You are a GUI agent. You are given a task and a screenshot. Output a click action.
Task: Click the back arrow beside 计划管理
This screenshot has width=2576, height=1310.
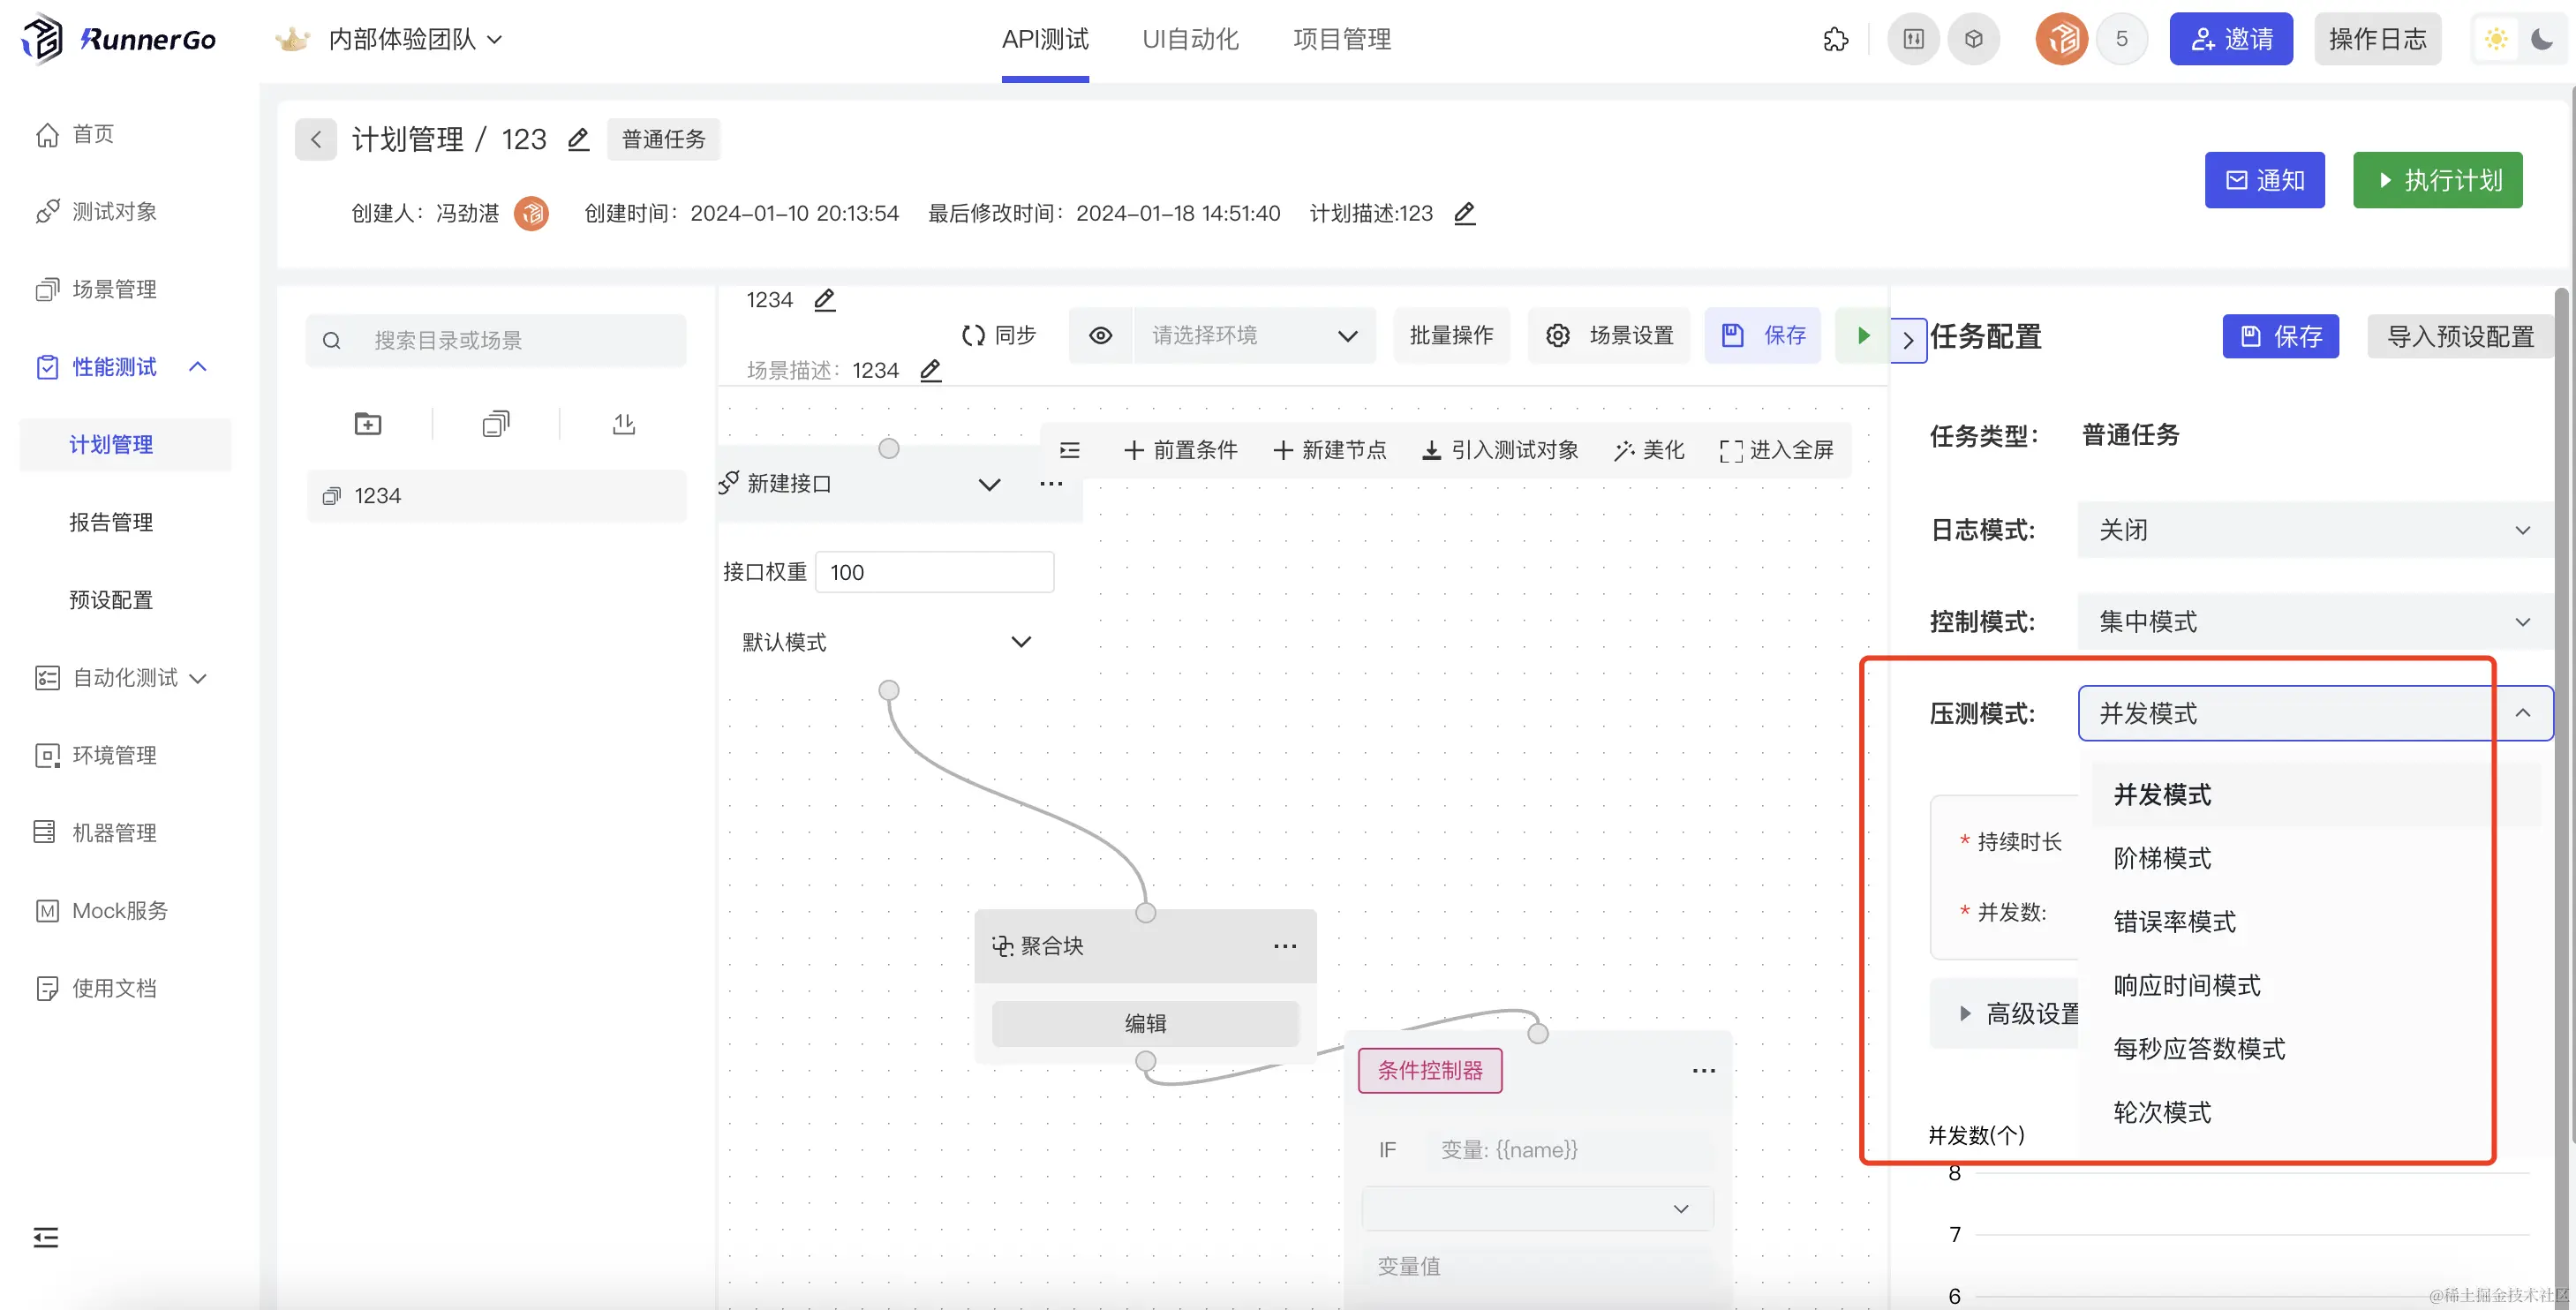click(316, 140)
